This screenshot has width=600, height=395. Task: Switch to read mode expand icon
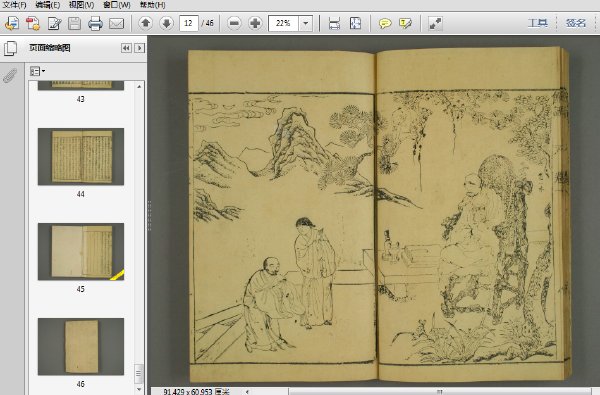click(435, 23)
